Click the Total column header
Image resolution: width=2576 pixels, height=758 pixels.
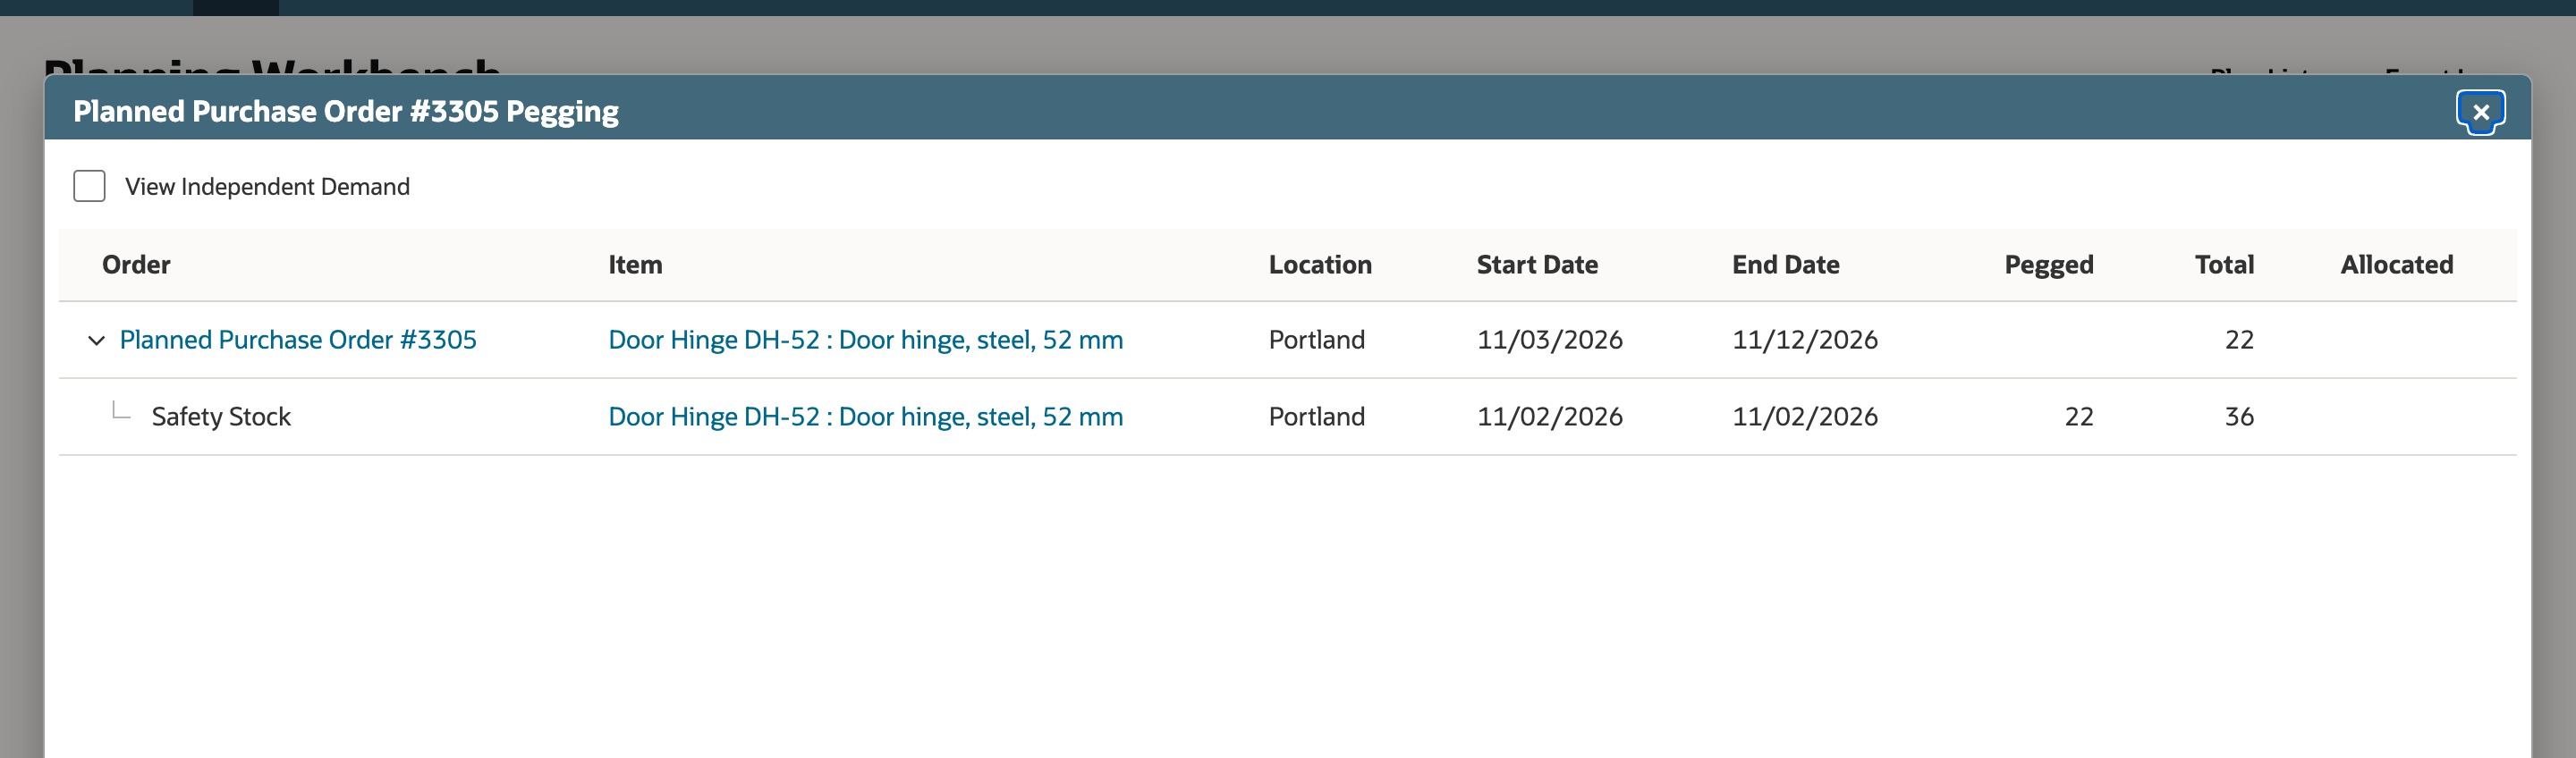(2224, 265)
